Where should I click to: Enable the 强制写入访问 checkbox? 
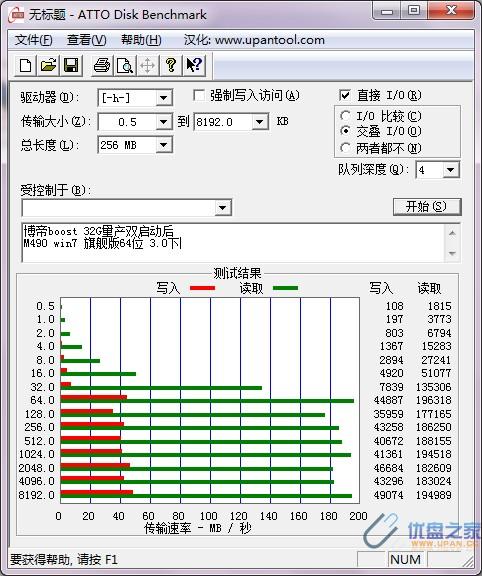[199, 96]
